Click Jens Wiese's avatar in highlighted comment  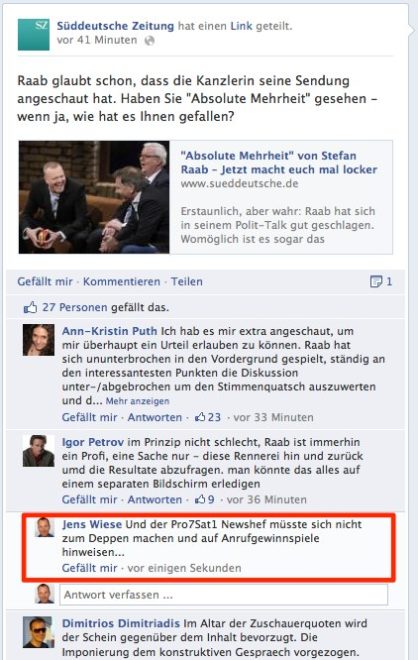[45, 528]
